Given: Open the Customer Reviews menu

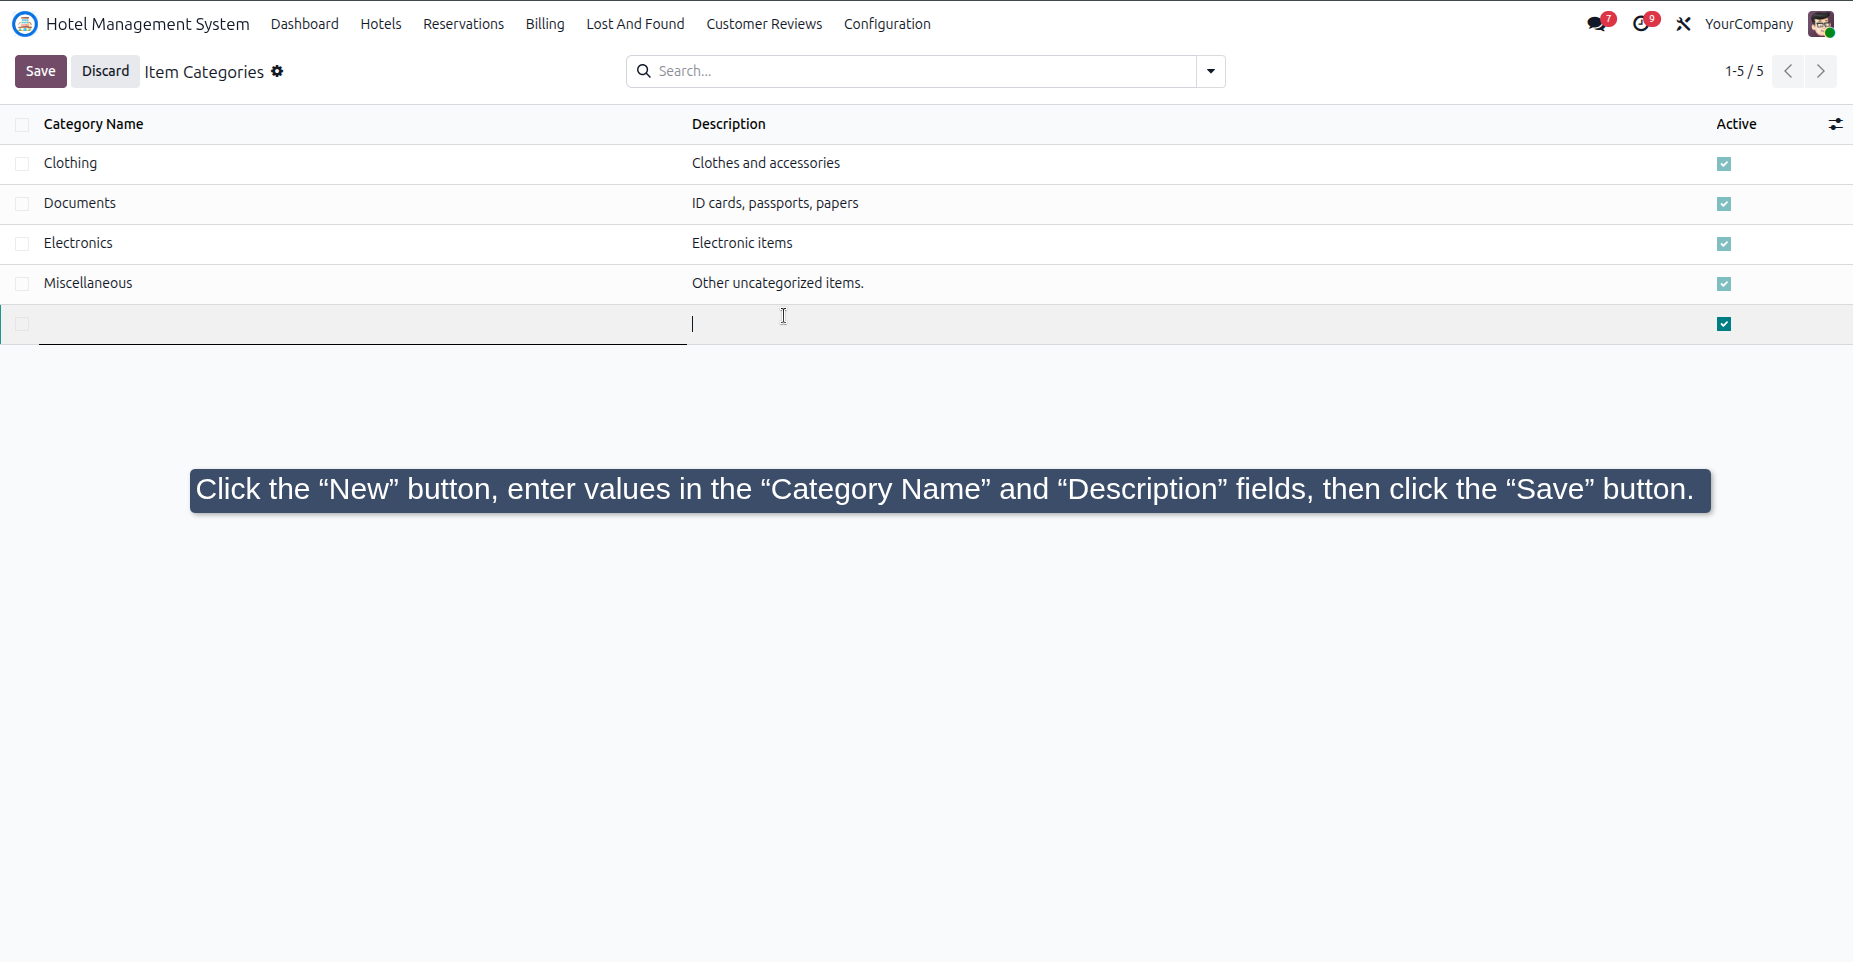Looking at the screenshot, I should [x=764, y=24].
